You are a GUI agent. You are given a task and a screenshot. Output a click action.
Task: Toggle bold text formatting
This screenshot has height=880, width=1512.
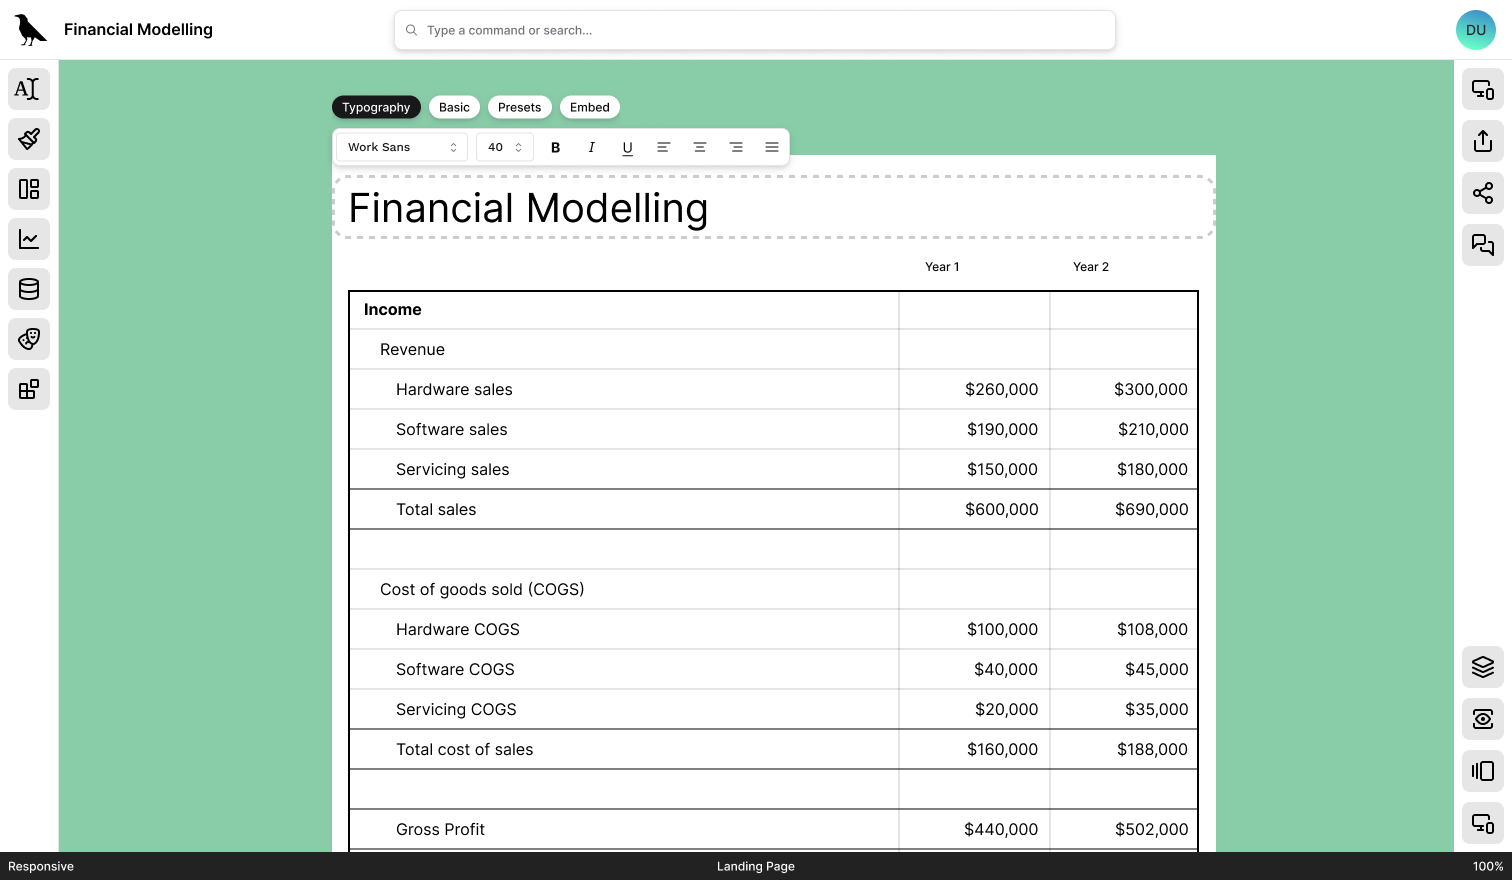point(556,147)
